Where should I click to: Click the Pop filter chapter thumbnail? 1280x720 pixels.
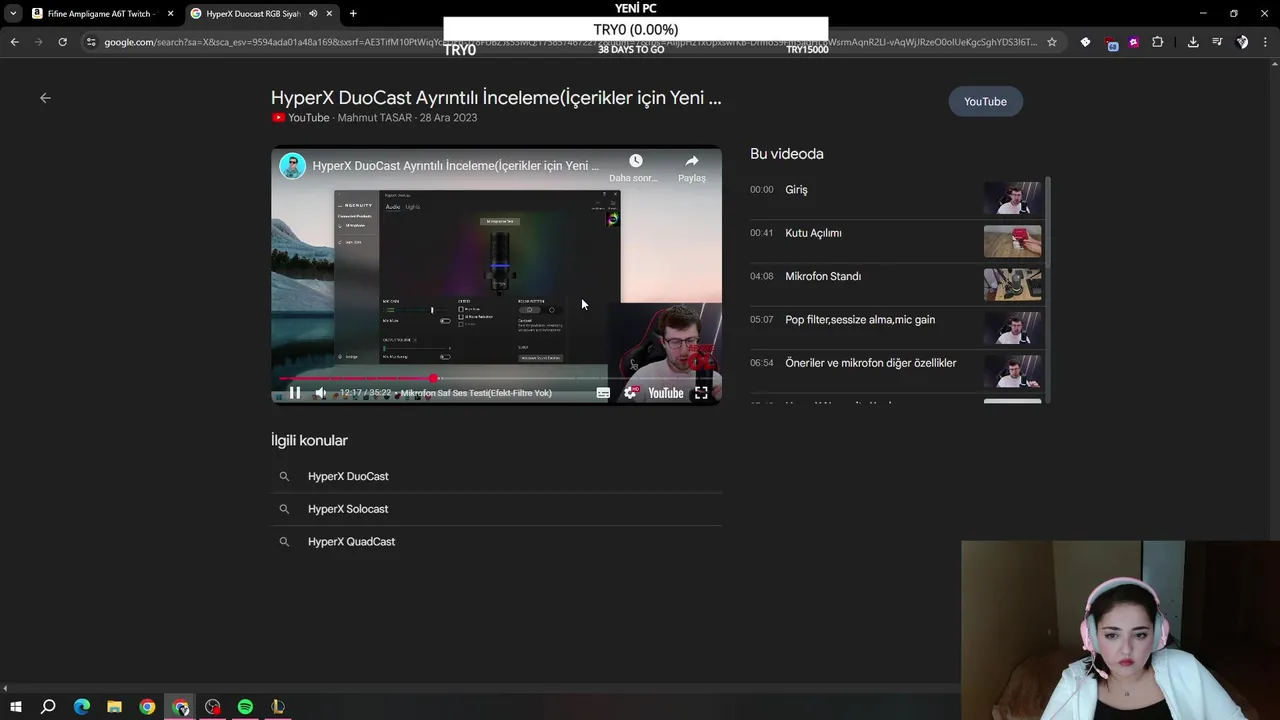pyautogui.click(x=1012, y=328)
